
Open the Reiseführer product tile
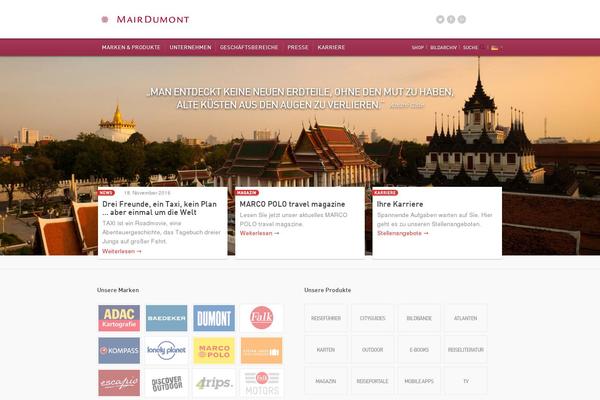[326, 318]
